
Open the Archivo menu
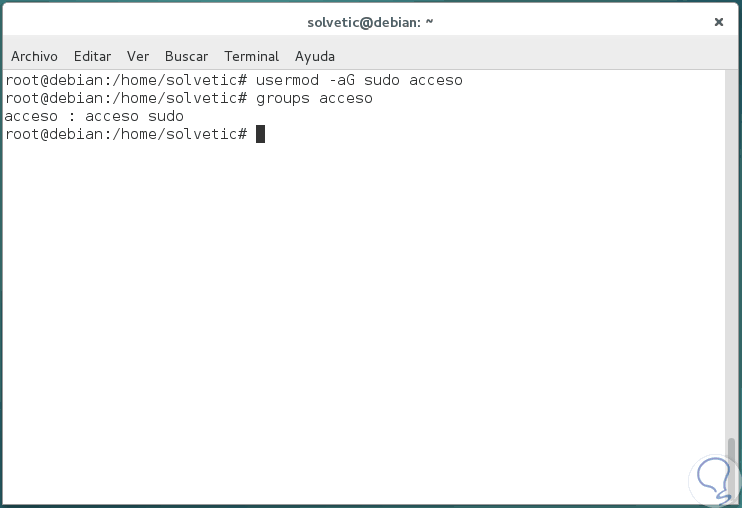click(x=34, y=56)
